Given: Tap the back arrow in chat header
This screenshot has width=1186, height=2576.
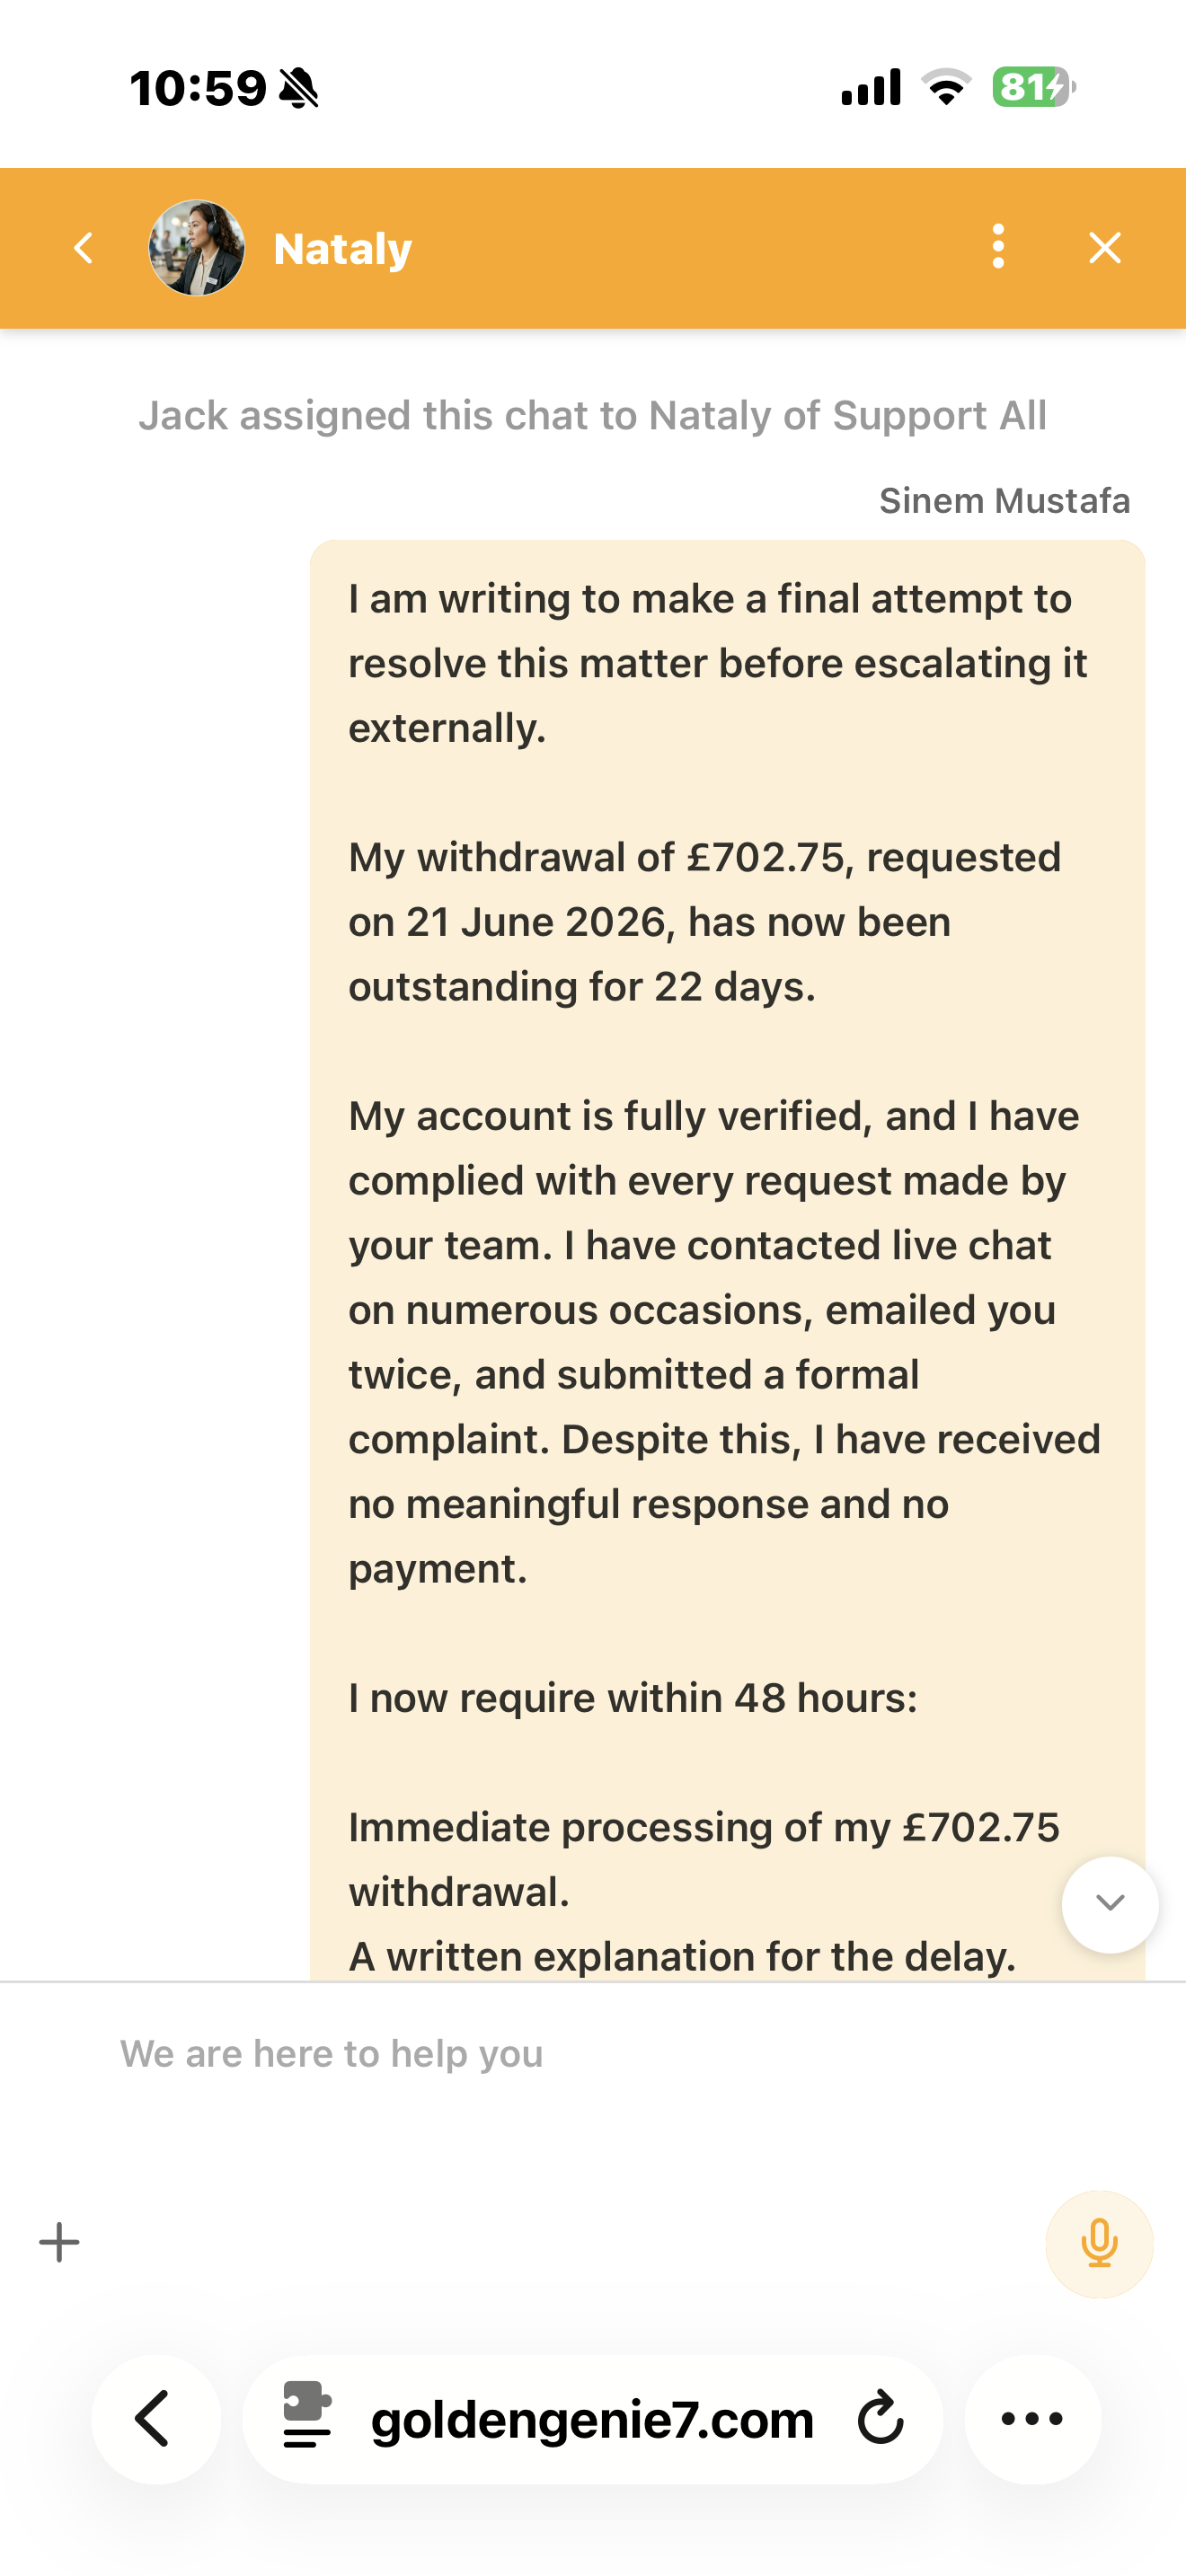Looking at the screenshot, I should pos(84,248).
